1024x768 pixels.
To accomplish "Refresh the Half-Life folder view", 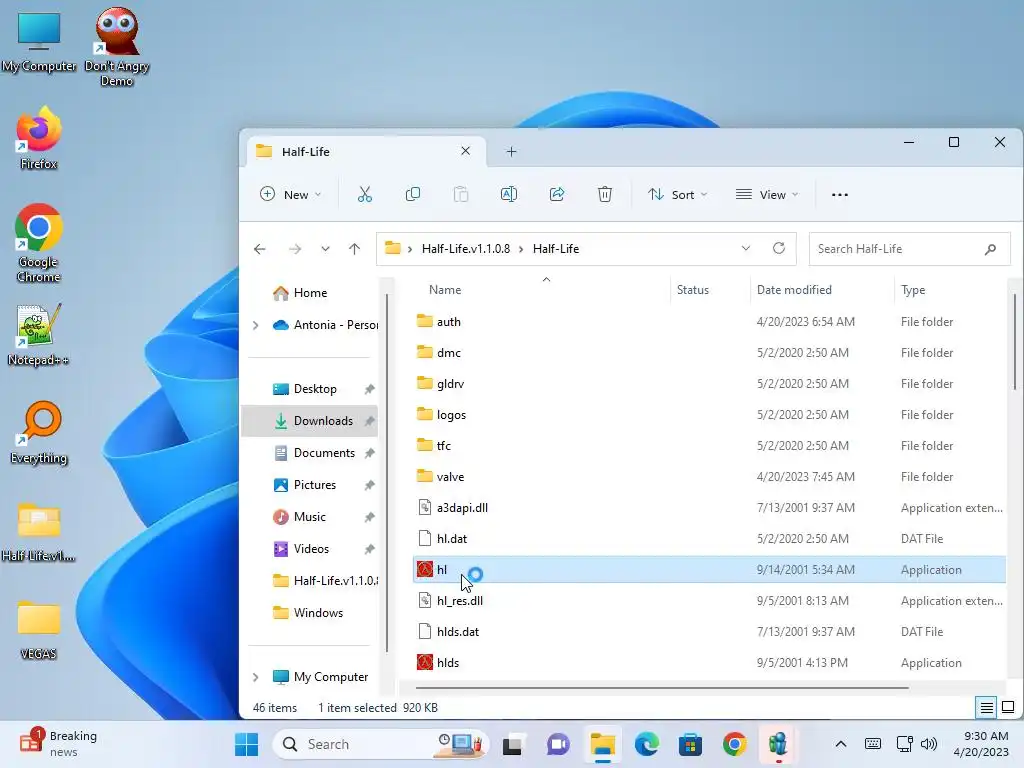I will pyautogui.click(x=778, y=248).
